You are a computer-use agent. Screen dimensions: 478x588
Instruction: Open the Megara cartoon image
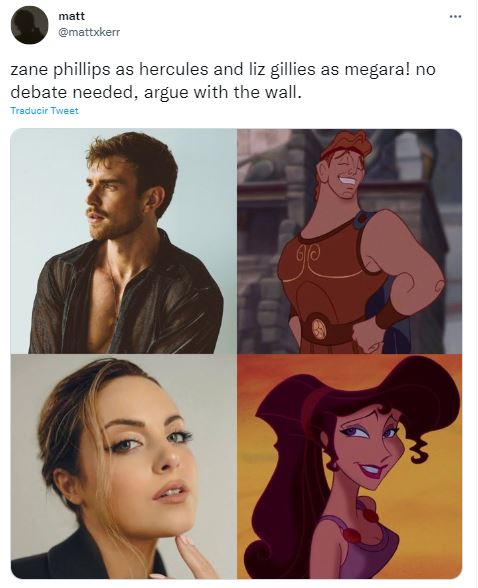(x=350, y=467)
